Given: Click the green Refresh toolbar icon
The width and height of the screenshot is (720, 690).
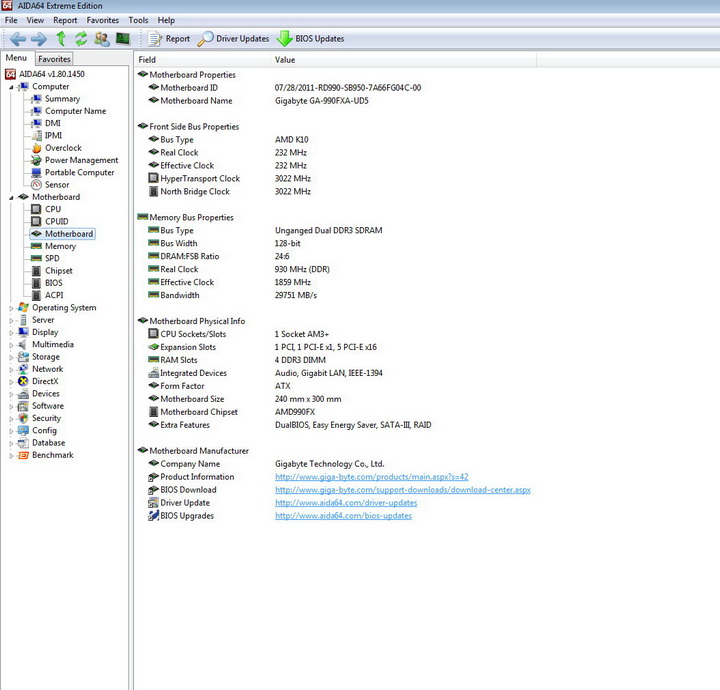Looking at the screenshot, I should (x=81, y=39).
